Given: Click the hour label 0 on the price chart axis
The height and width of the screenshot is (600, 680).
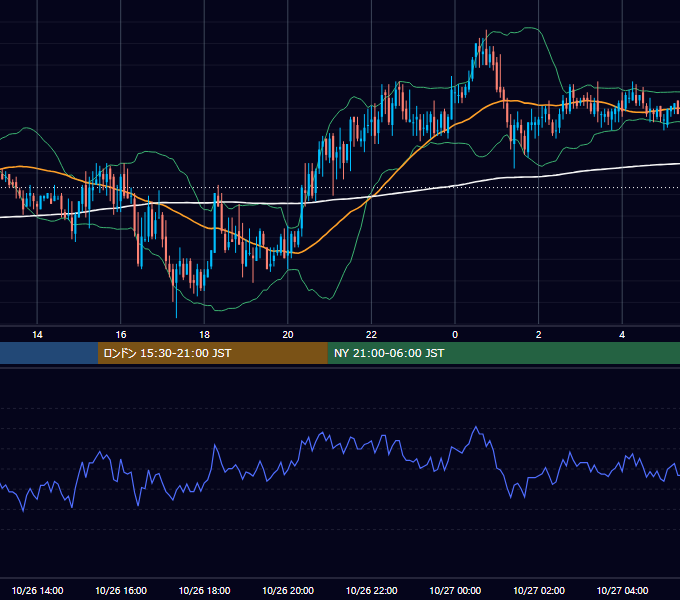Looking at the screenshot, I should pyautogui.click(x=455, y=335).
